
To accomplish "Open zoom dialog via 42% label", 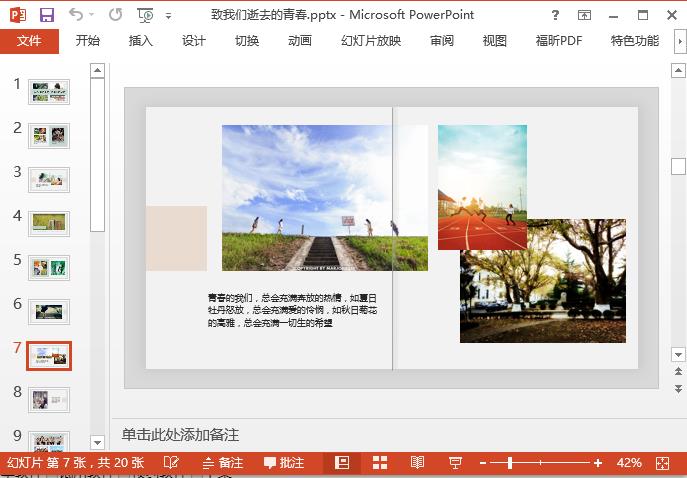I will pos(629,463).
